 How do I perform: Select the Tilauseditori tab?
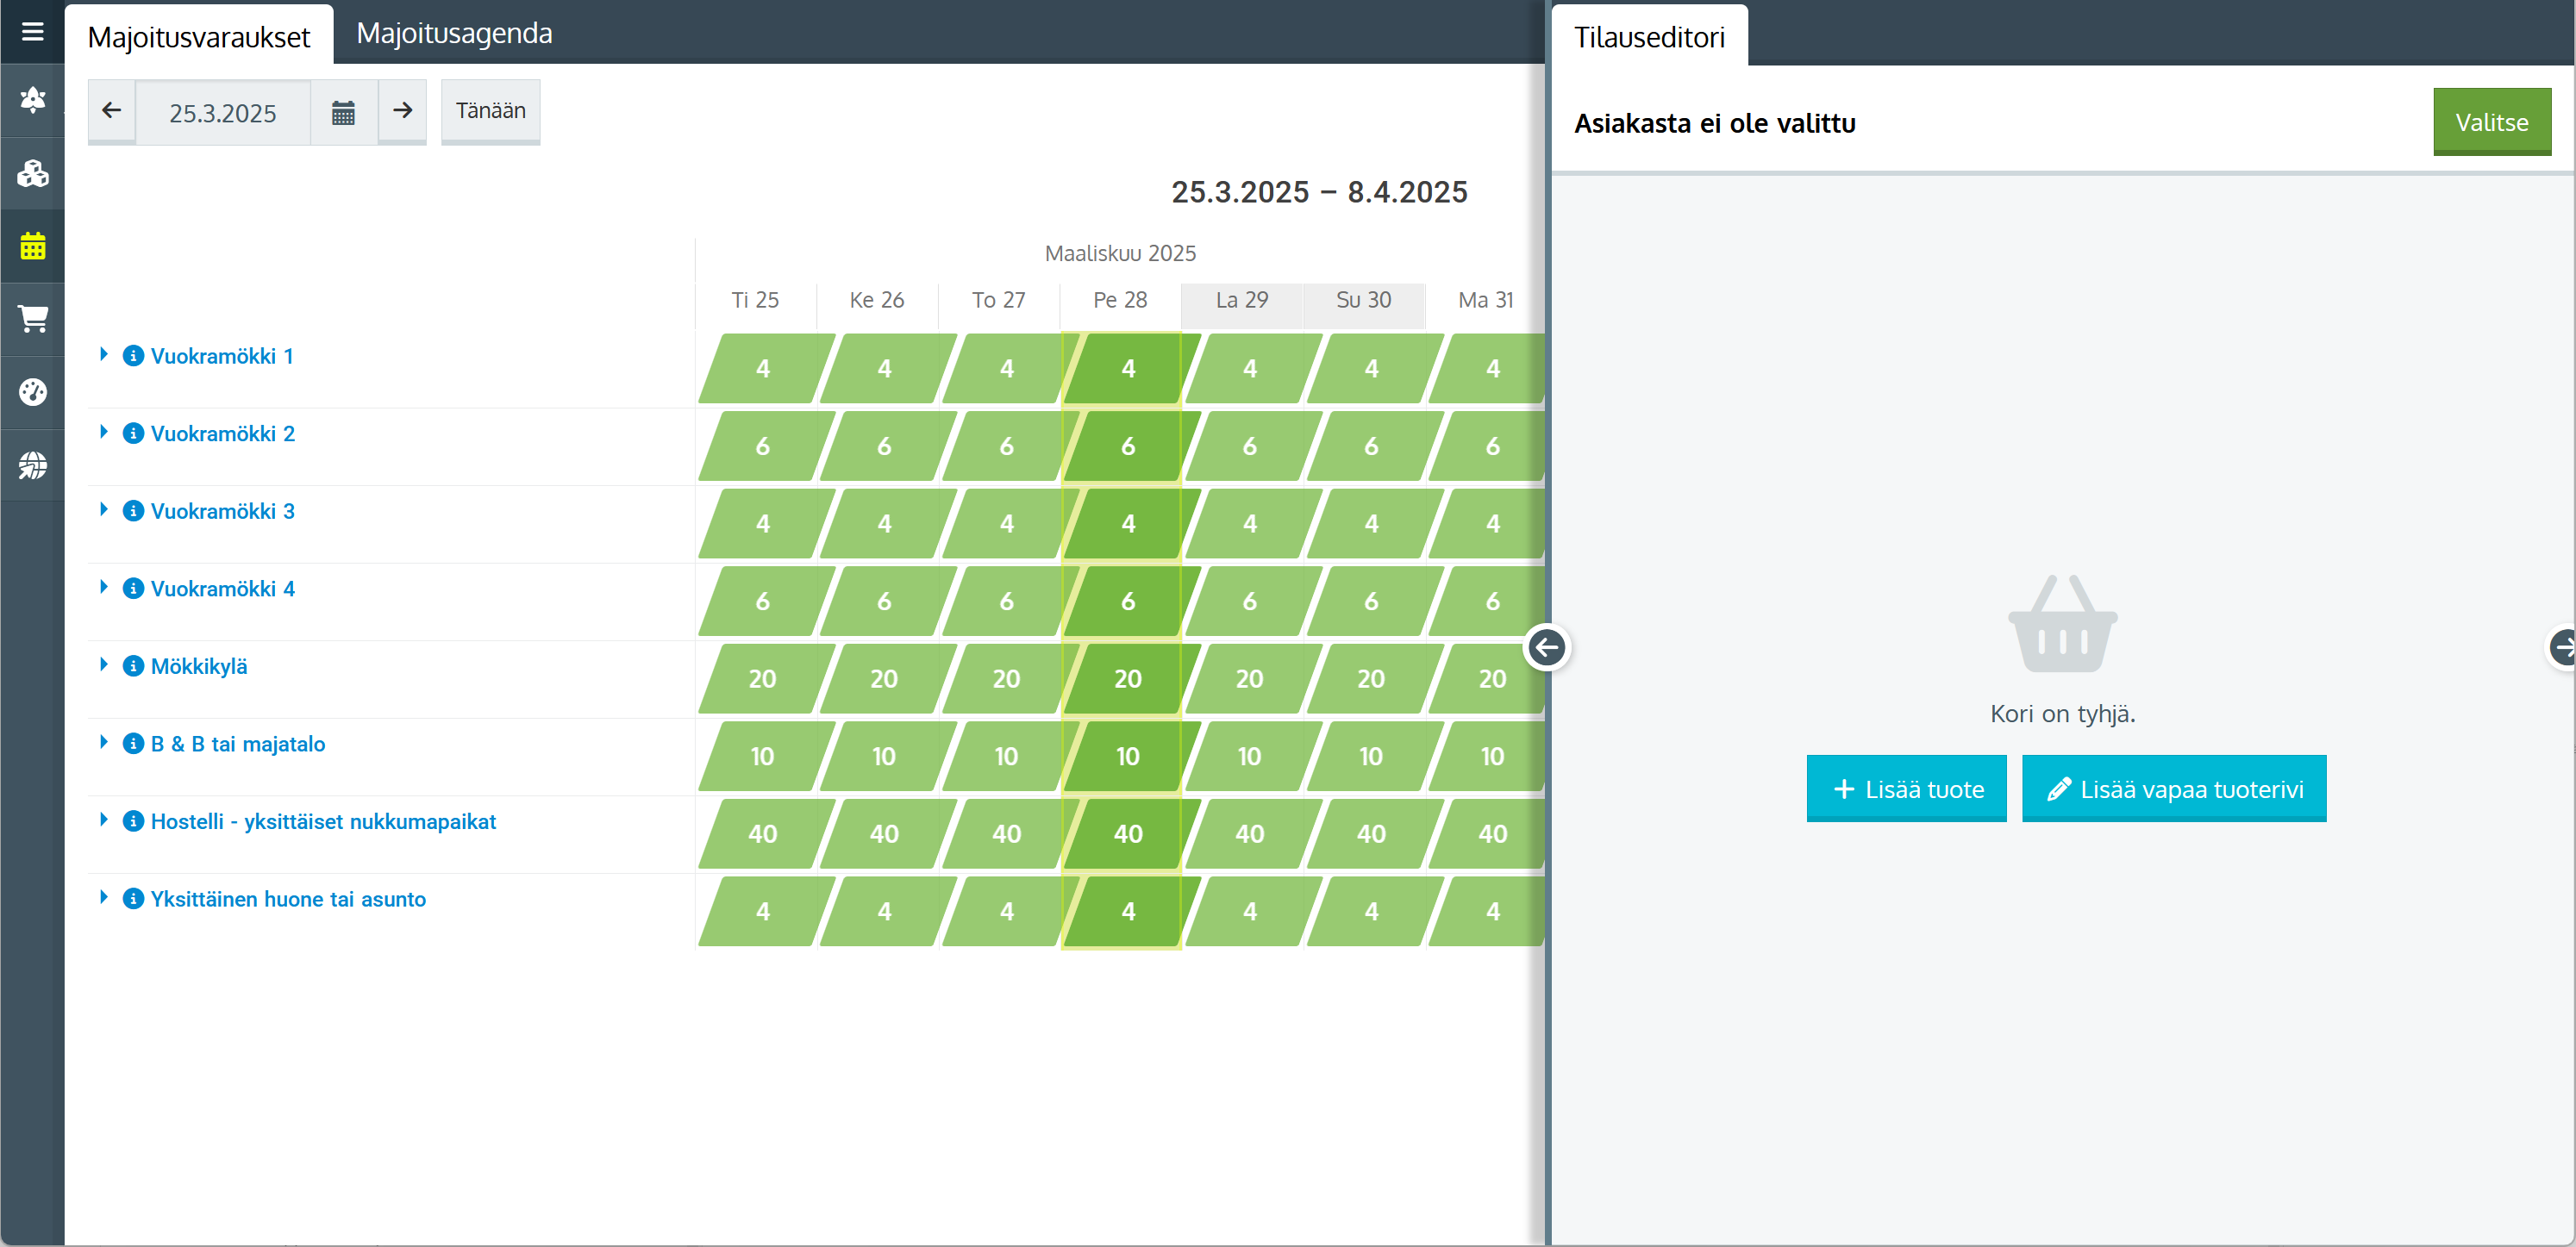pos(1649,37)
